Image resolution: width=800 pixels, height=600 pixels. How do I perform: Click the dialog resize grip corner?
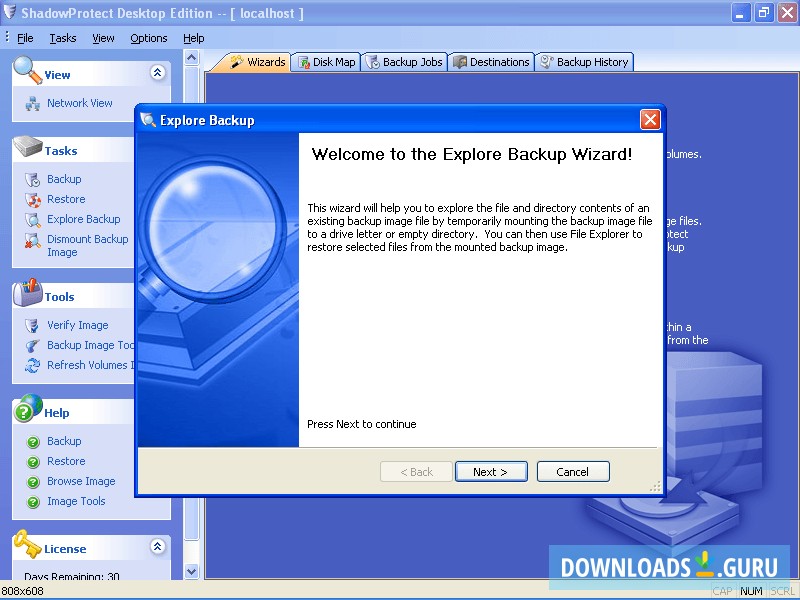coord(656,487)
